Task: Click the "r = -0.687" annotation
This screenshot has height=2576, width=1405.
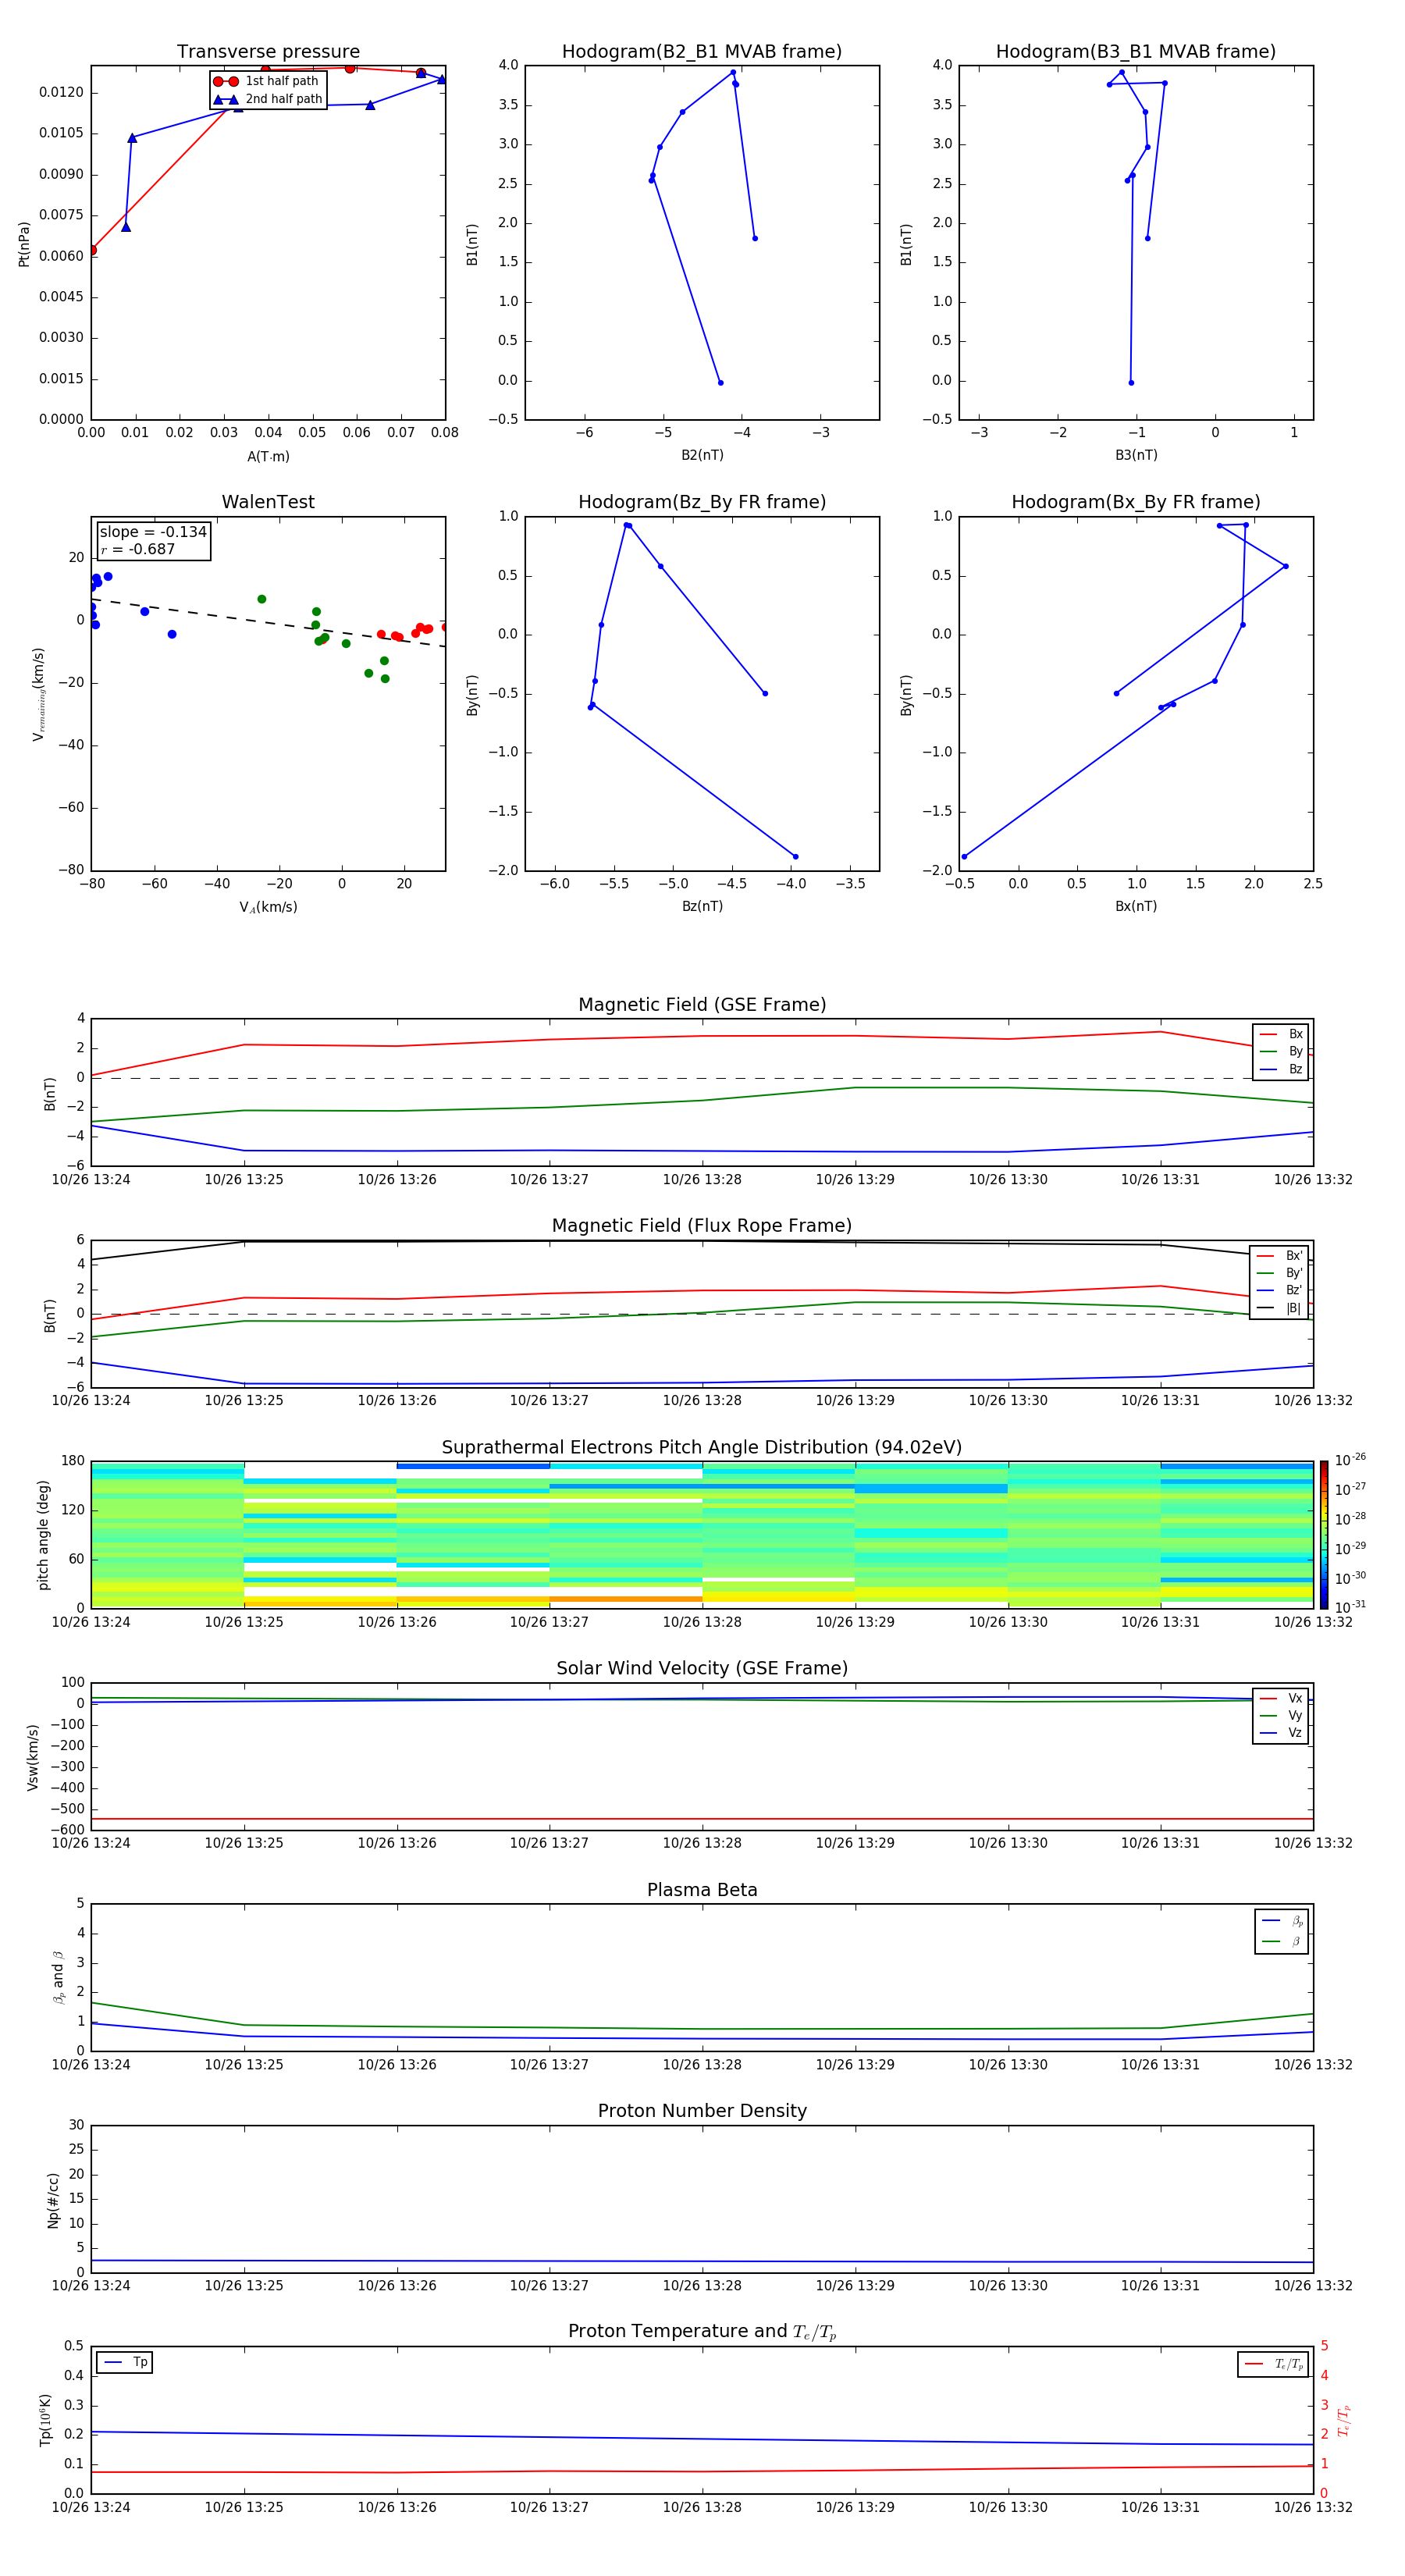Action: pyautogui.click(x=138, y=549)
